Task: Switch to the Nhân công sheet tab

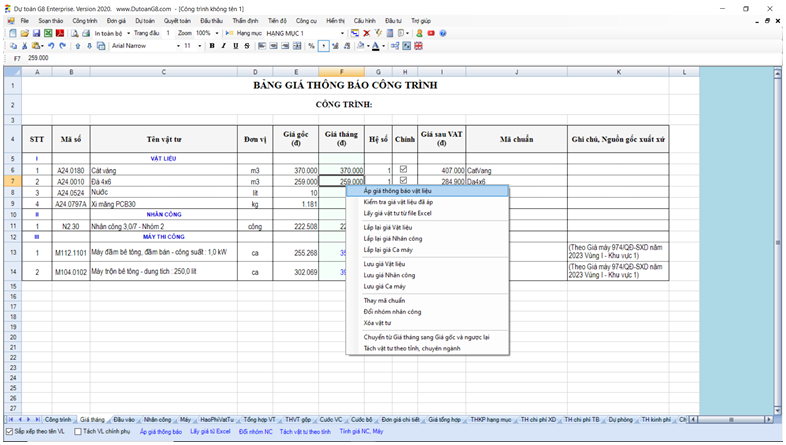Action: pyautogui.click(x=157, y=419)
